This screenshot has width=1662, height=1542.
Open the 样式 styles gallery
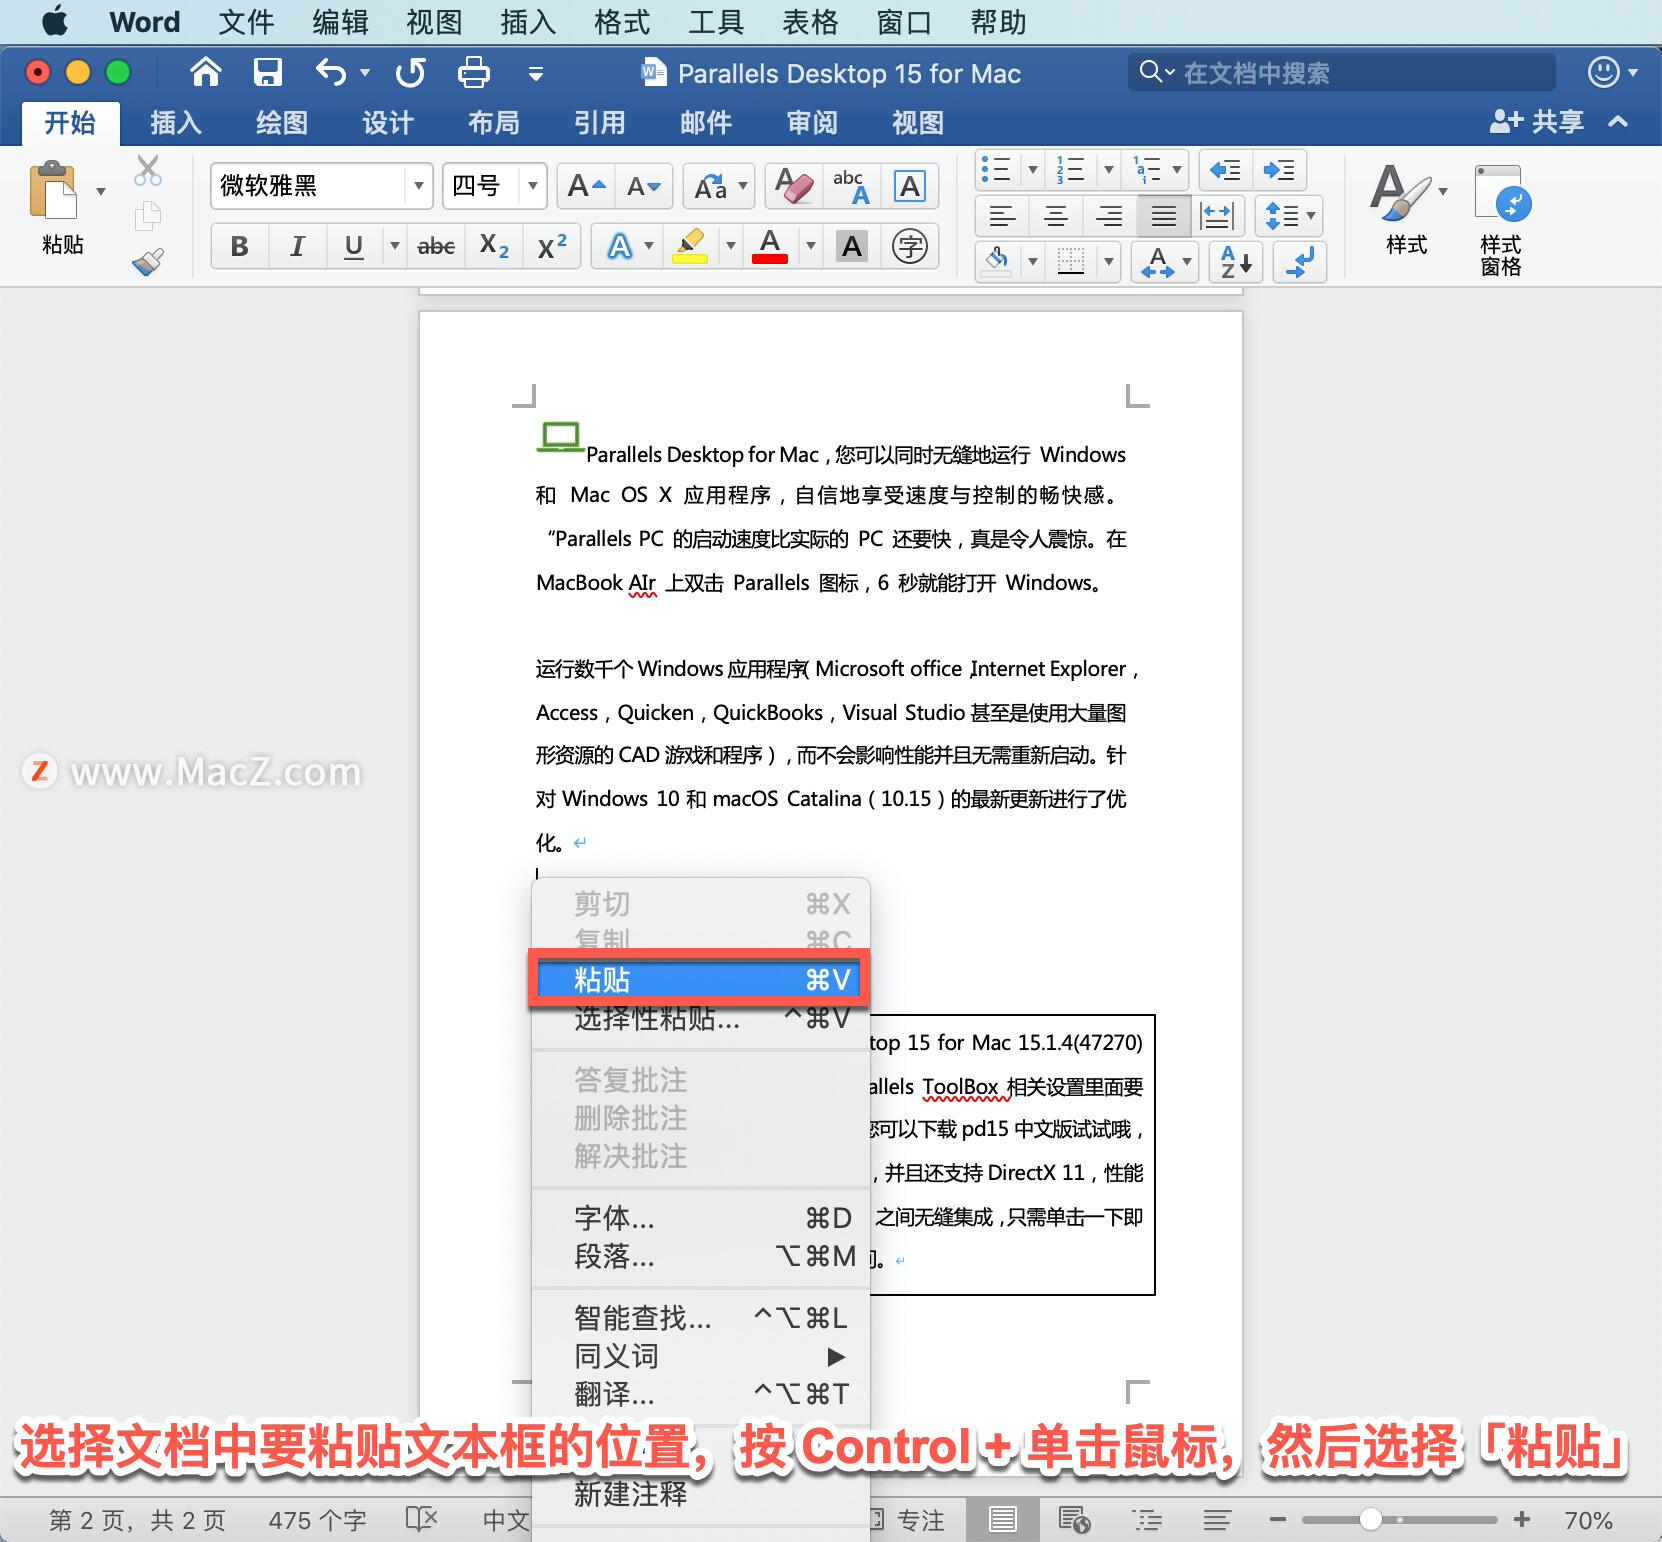click(1406, 210)
